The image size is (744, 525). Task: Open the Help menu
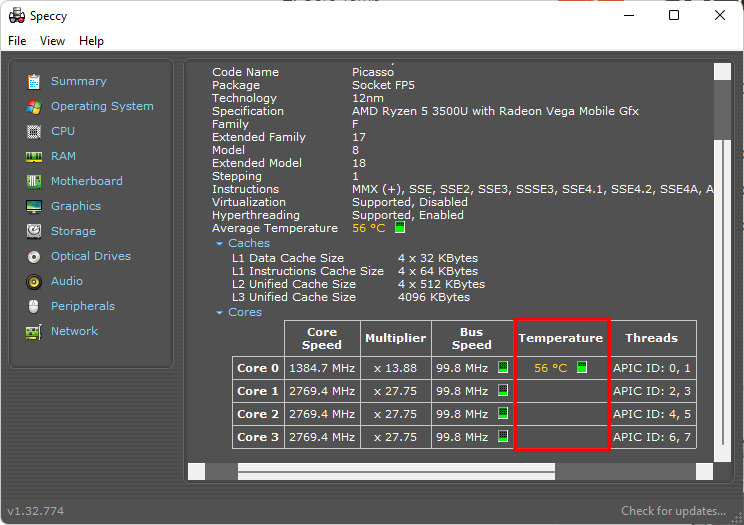pyautogui.click(x=91, y=41)
